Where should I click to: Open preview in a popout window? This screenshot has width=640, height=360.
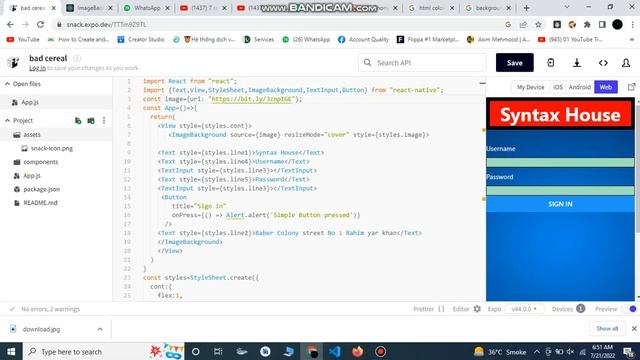tap(631, 87)
